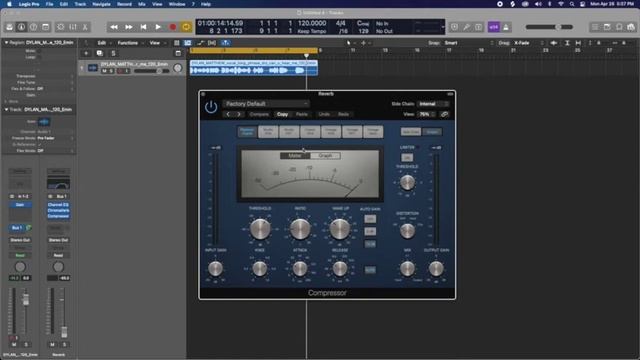
Task: Switch to the Graph display tab
Action: click(x=325, y=156)
